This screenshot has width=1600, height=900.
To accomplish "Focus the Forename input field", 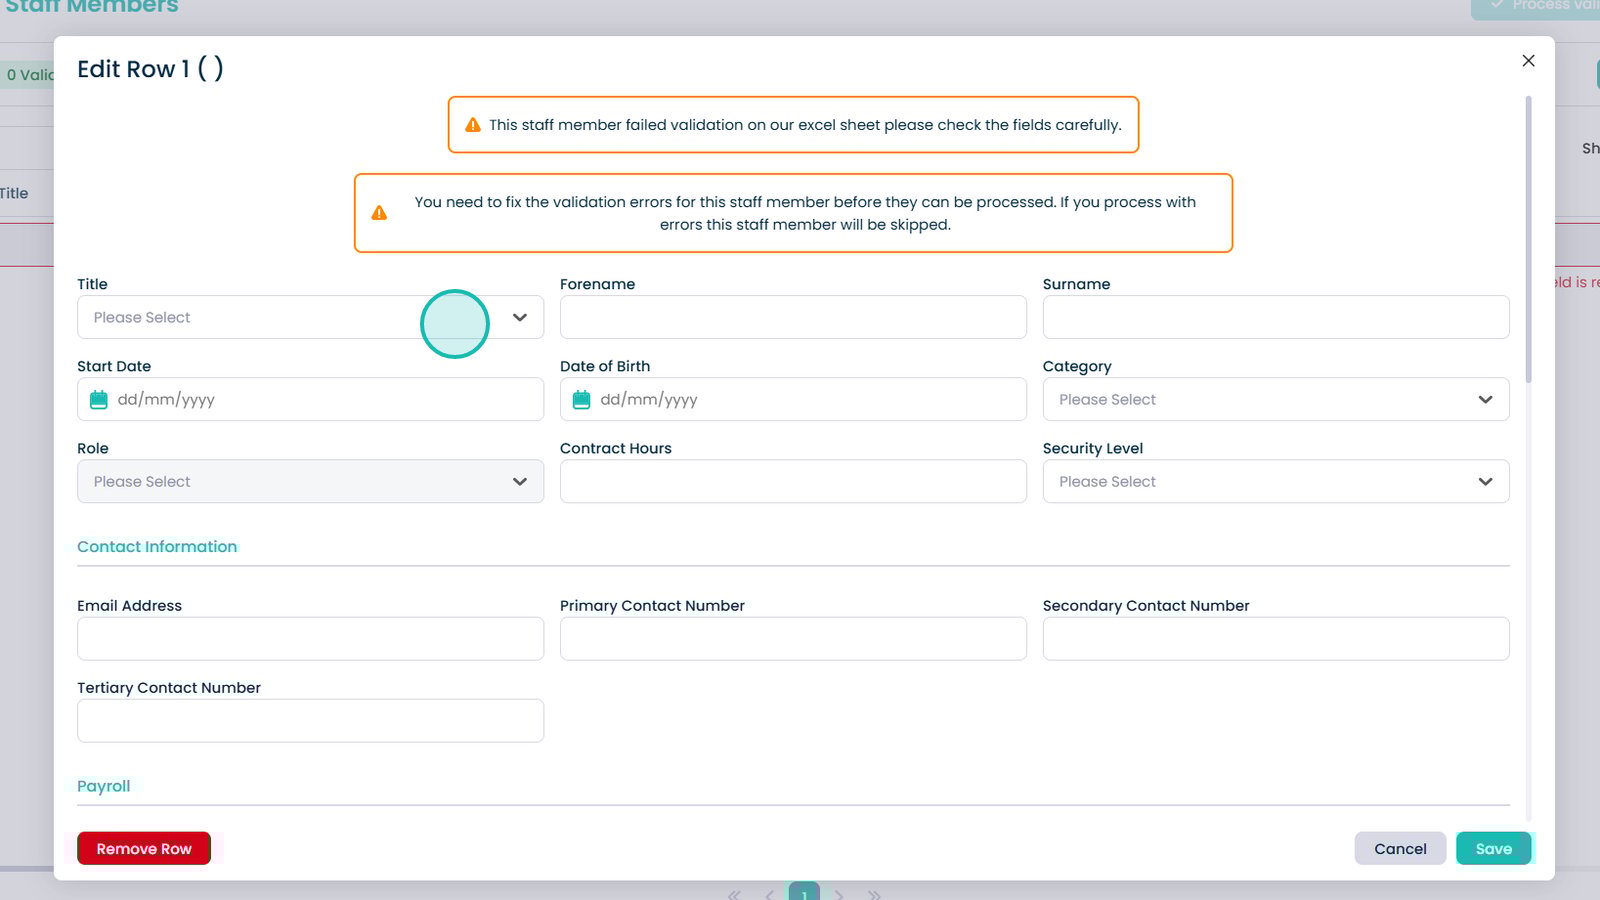I will [793, 317].
